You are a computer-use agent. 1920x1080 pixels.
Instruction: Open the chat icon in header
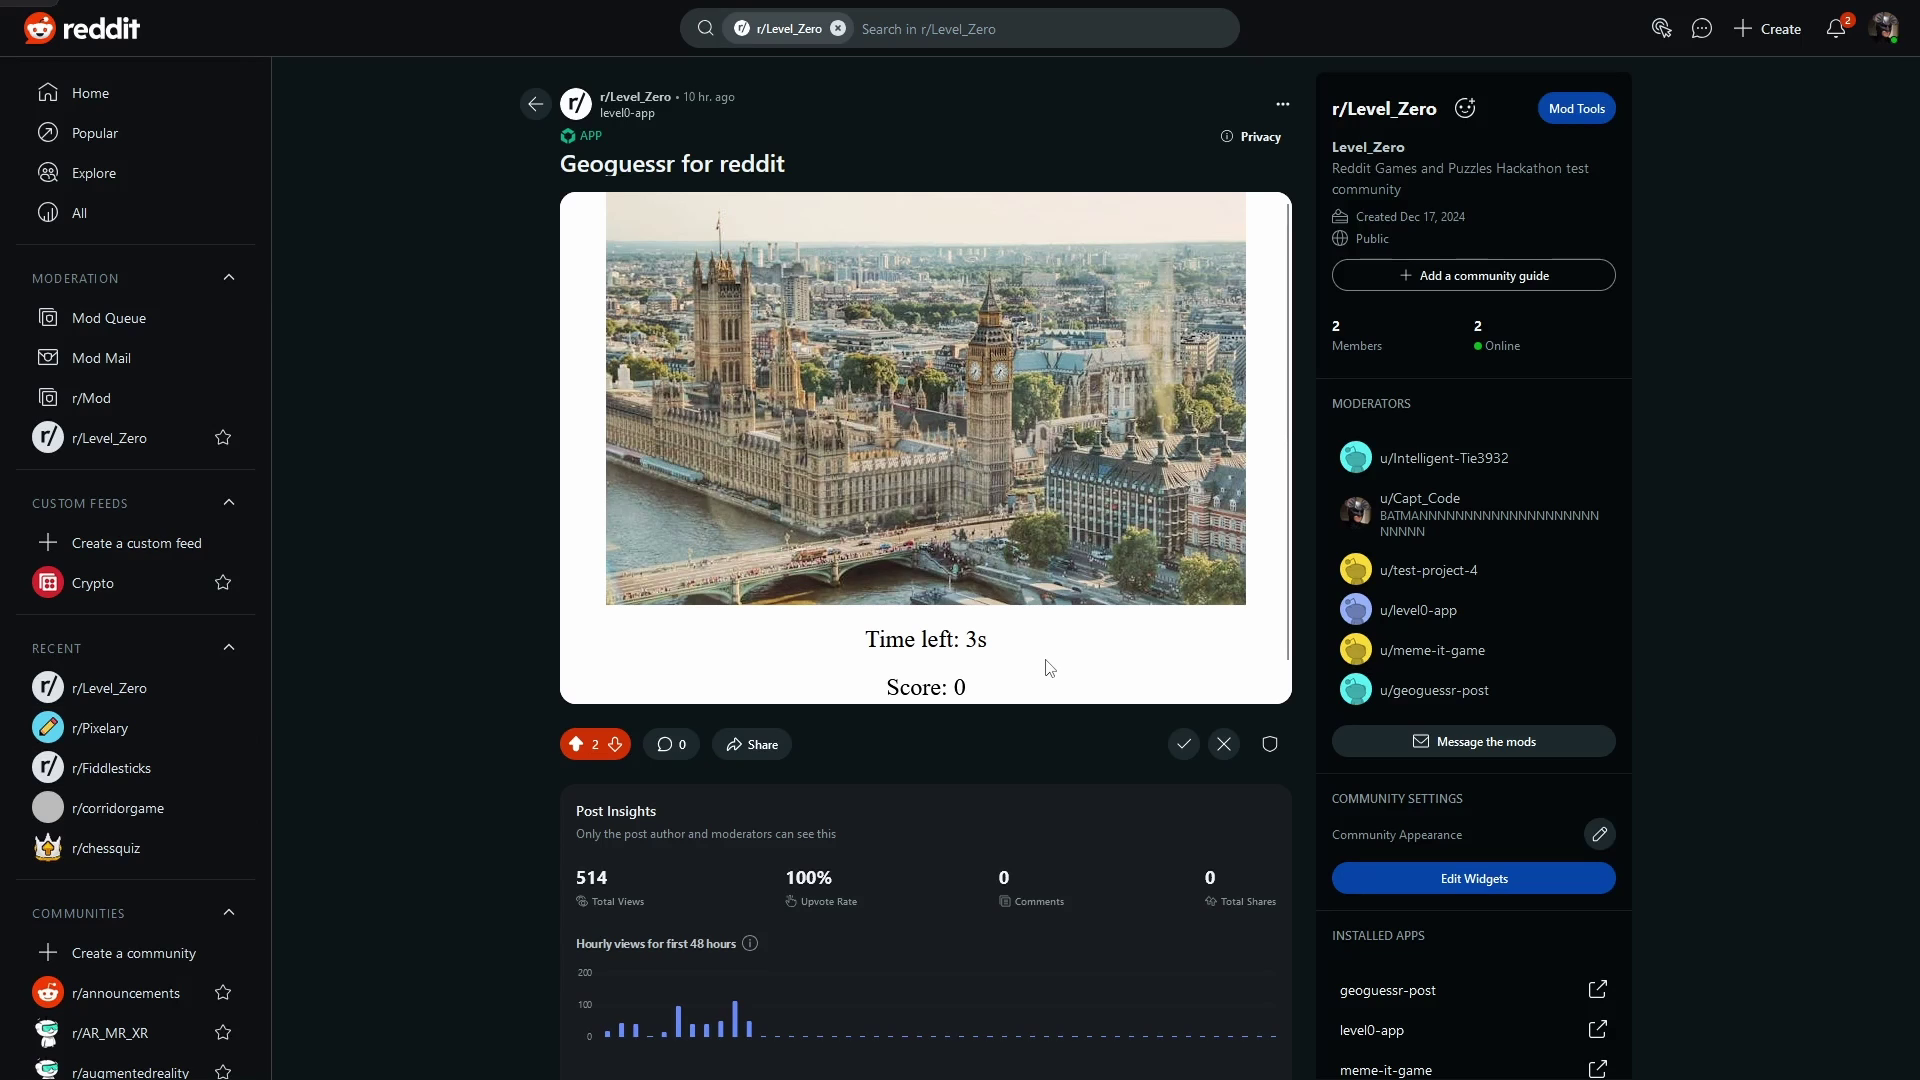point(1702,29)
